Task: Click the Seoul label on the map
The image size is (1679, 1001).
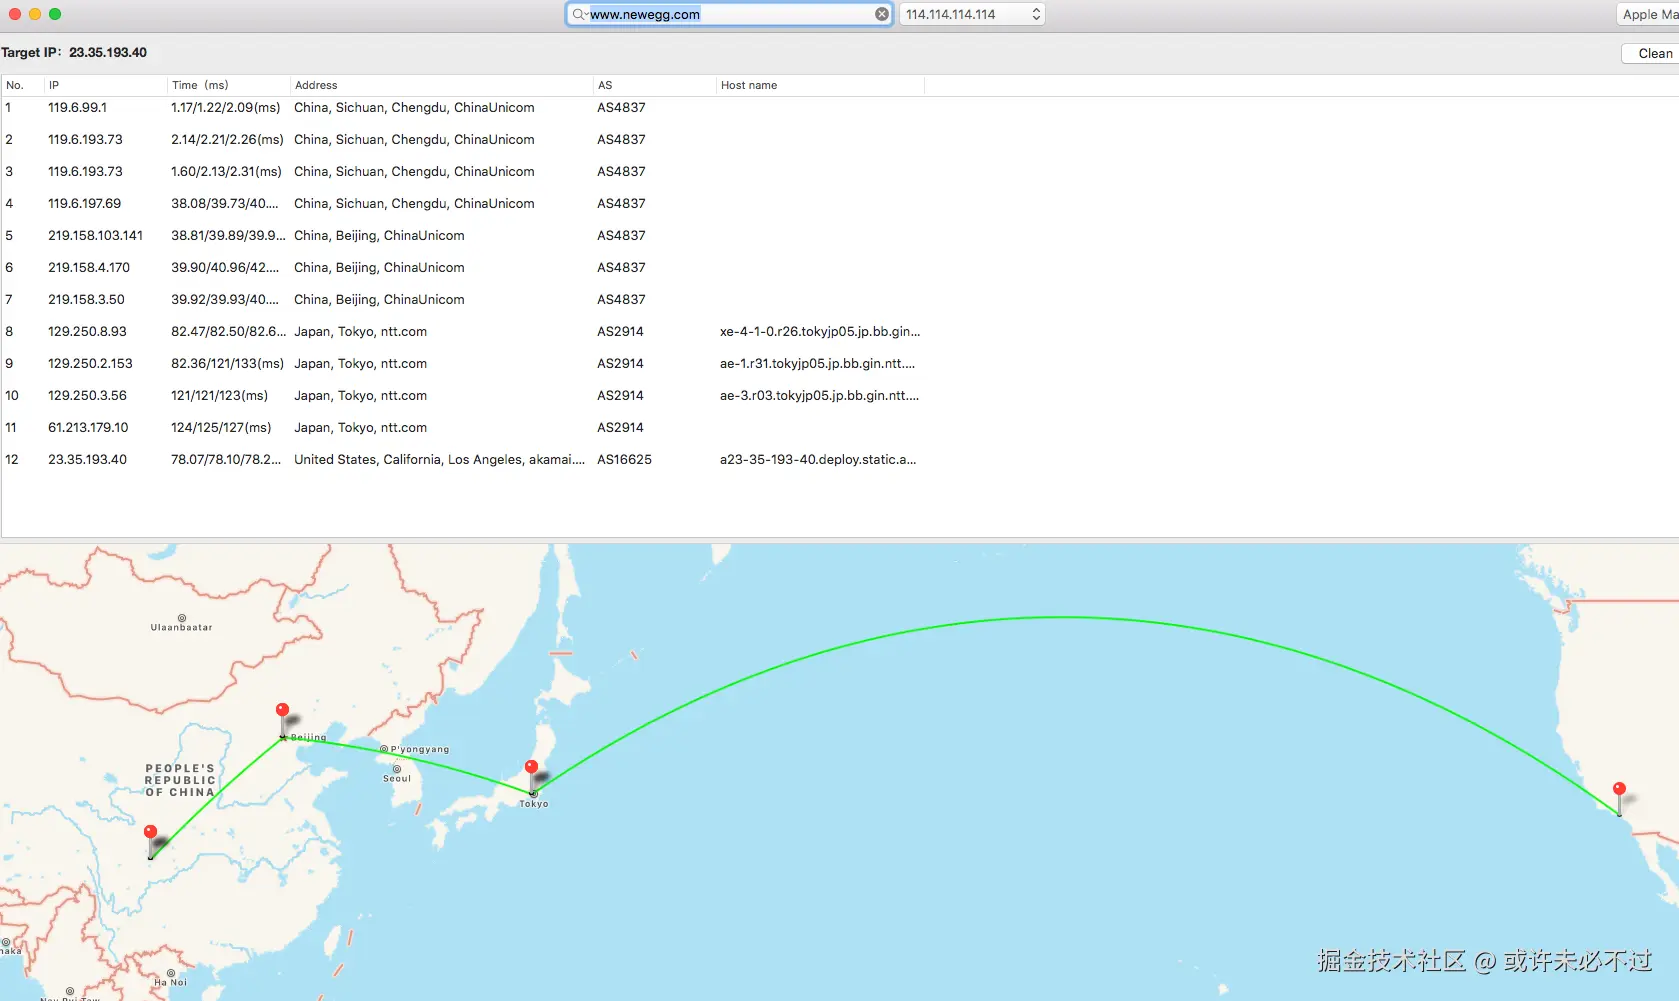Action: coord(397,778)
